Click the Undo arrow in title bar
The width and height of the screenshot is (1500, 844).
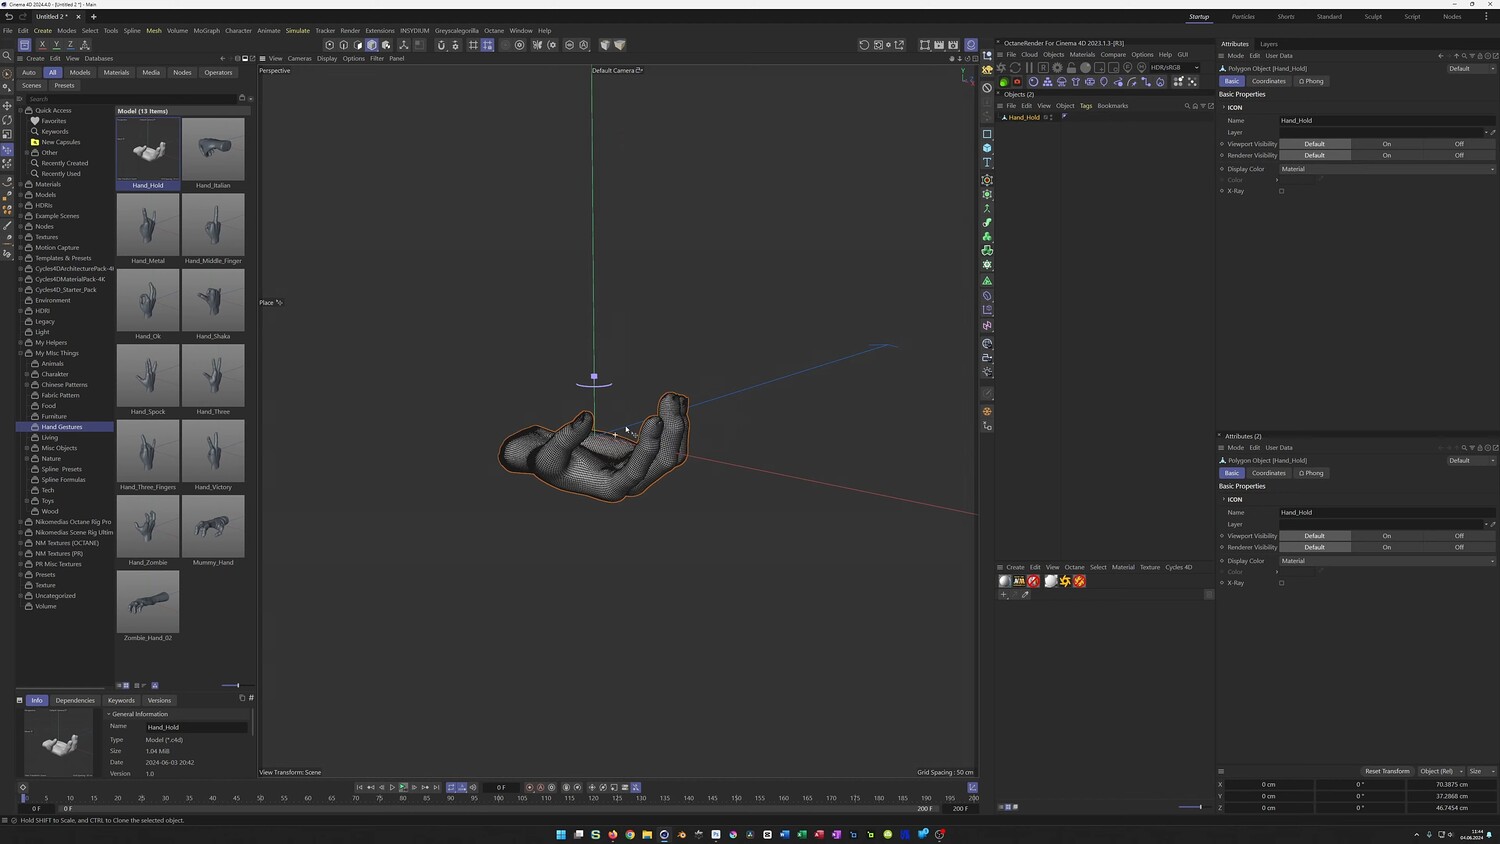coord(9,17)
